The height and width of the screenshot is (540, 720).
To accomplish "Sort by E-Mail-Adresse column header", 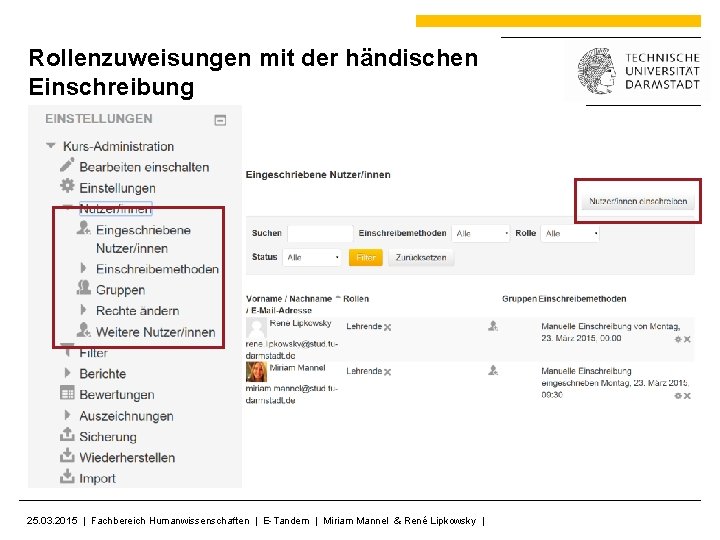I will pos(281,310).
